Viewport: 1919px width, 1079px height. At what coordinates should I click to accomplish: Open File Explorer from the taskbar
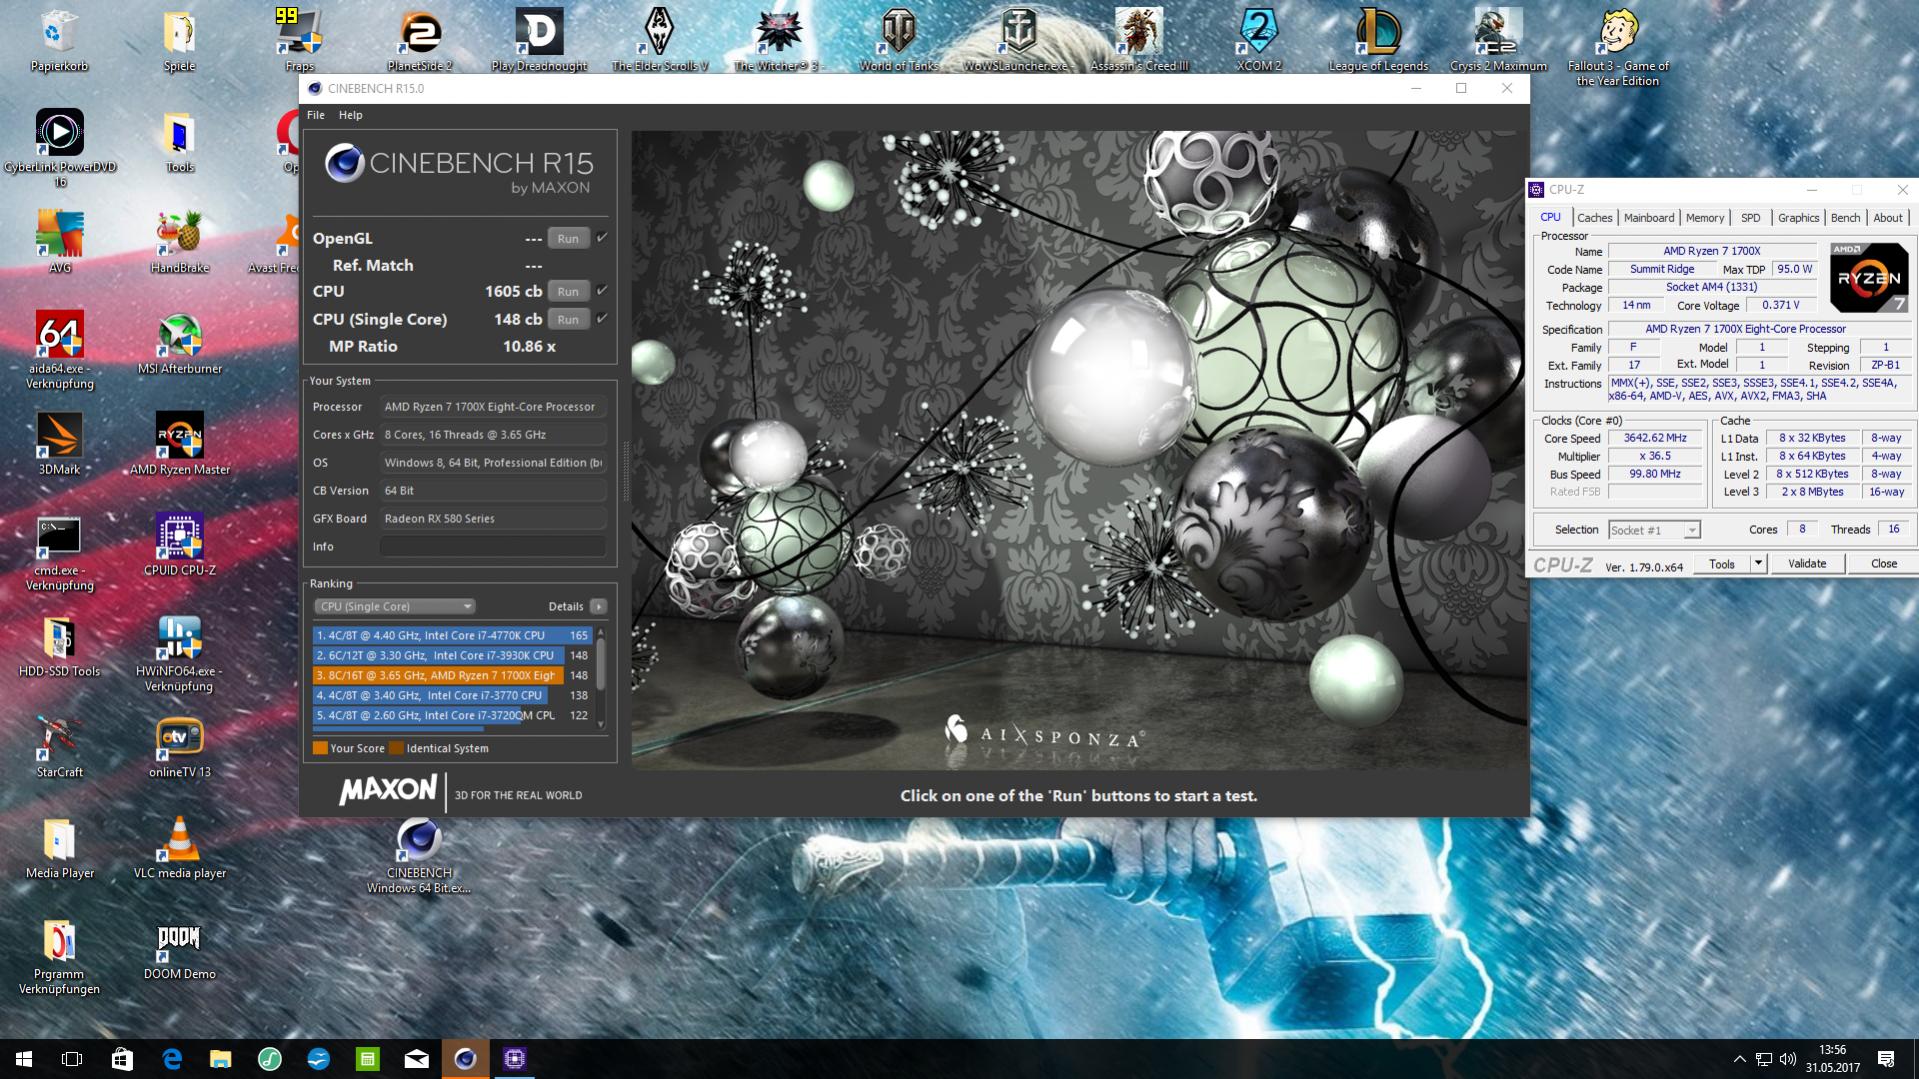220,1059
